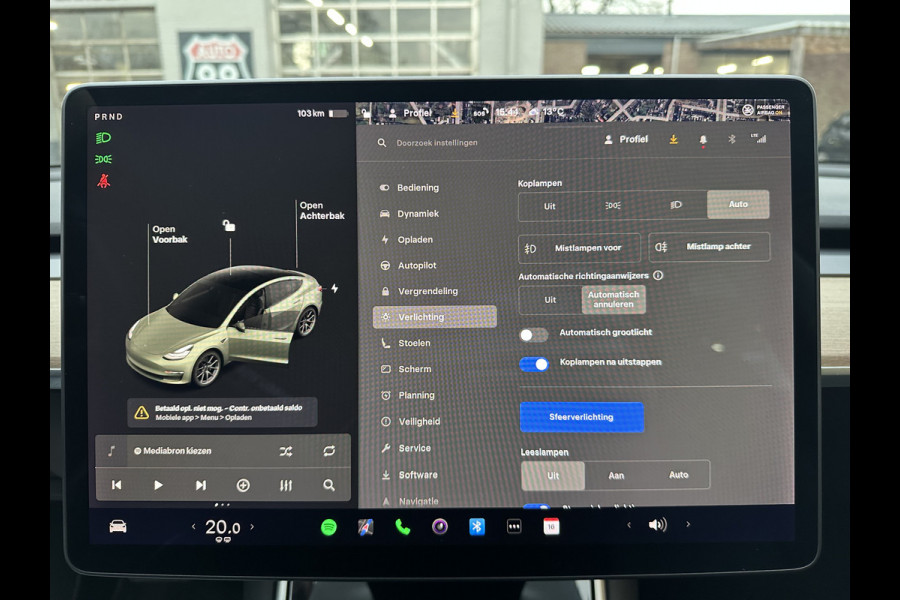Disable Koplampen na uitstappen
Image resolution: width=900 pixels, height=600 pixels.
(534, 365)
